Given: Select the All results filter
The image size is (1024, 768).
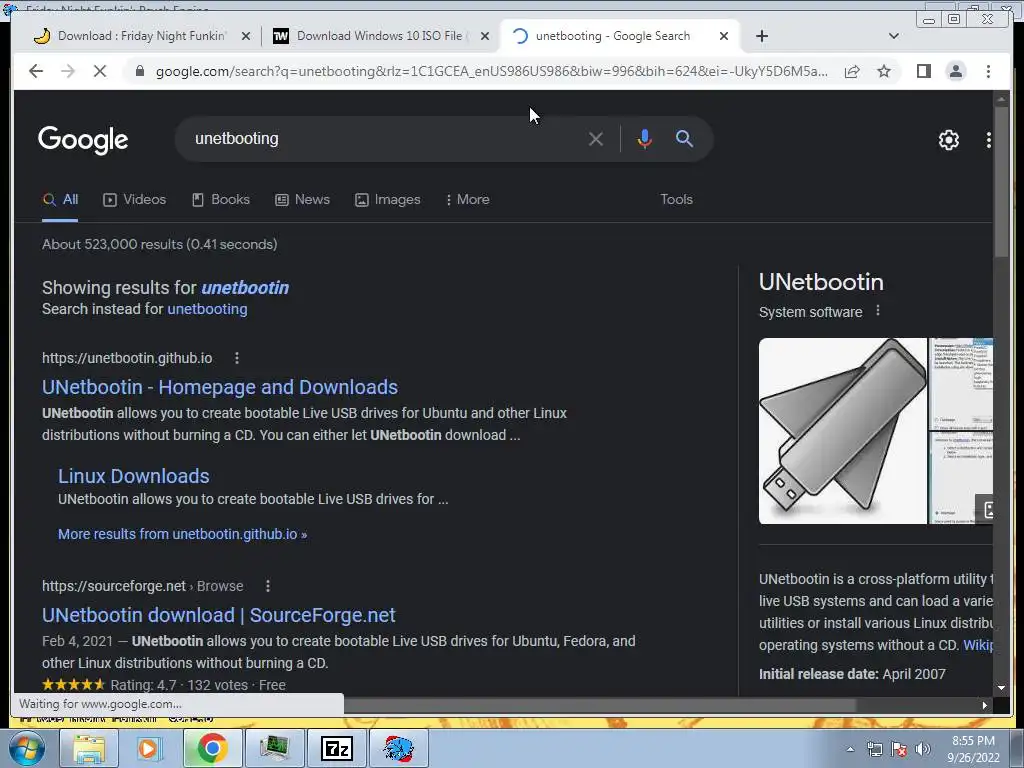Looking at the screenshot, I should [x=60, y=199].
